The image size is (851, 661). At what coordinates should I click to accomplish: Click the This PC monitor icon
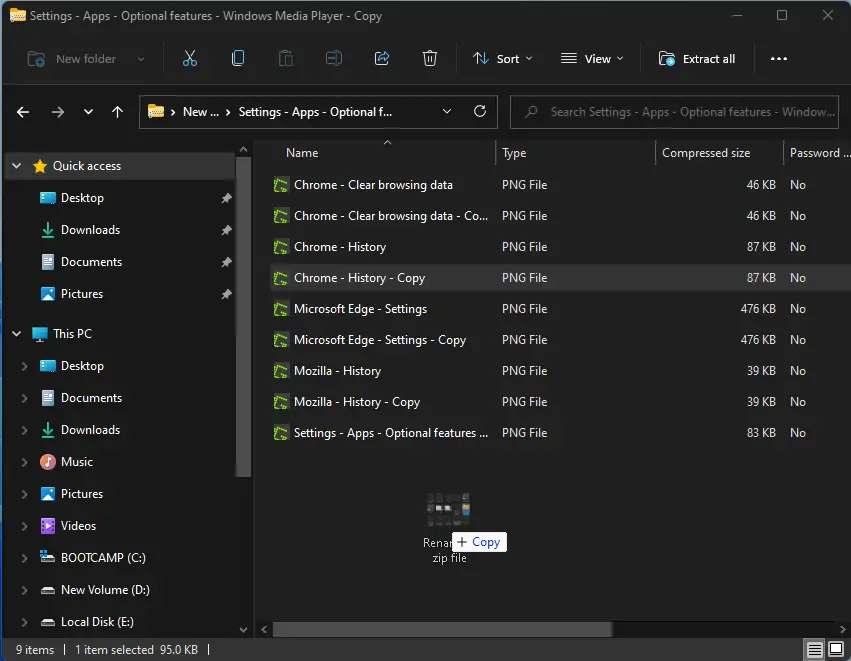40,334
